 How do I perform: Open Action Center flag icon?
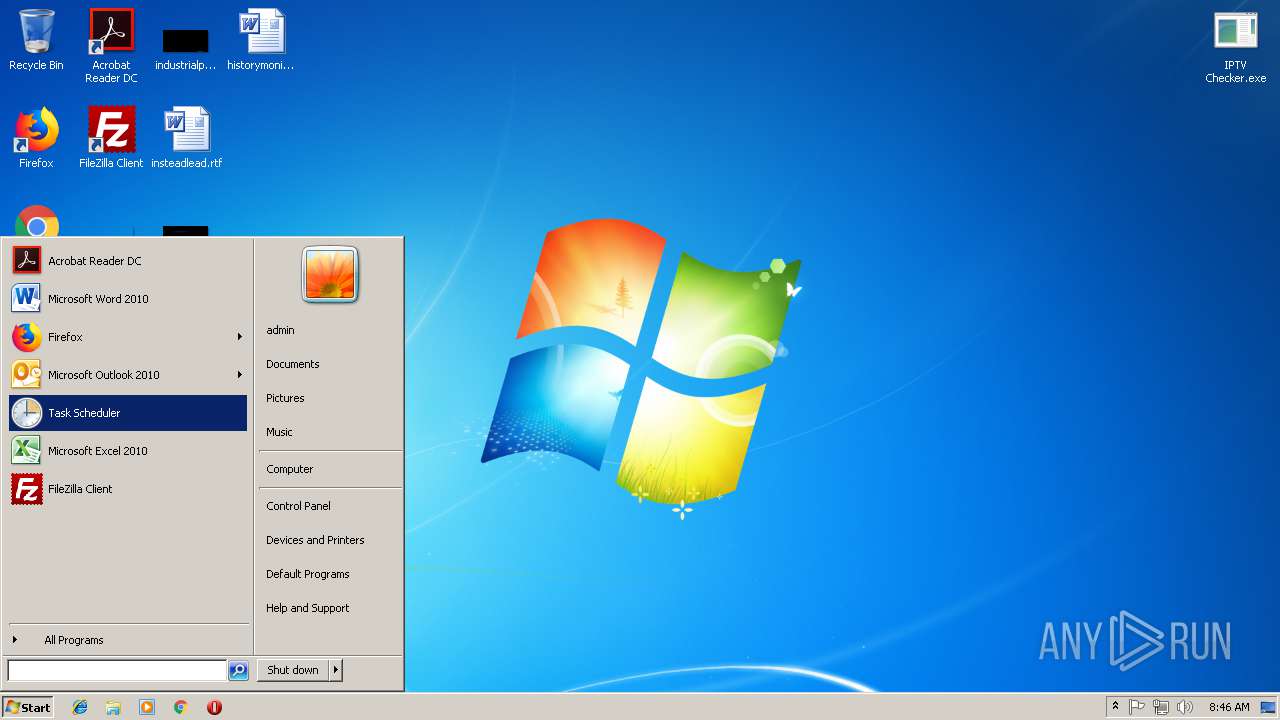point(1137,707)
